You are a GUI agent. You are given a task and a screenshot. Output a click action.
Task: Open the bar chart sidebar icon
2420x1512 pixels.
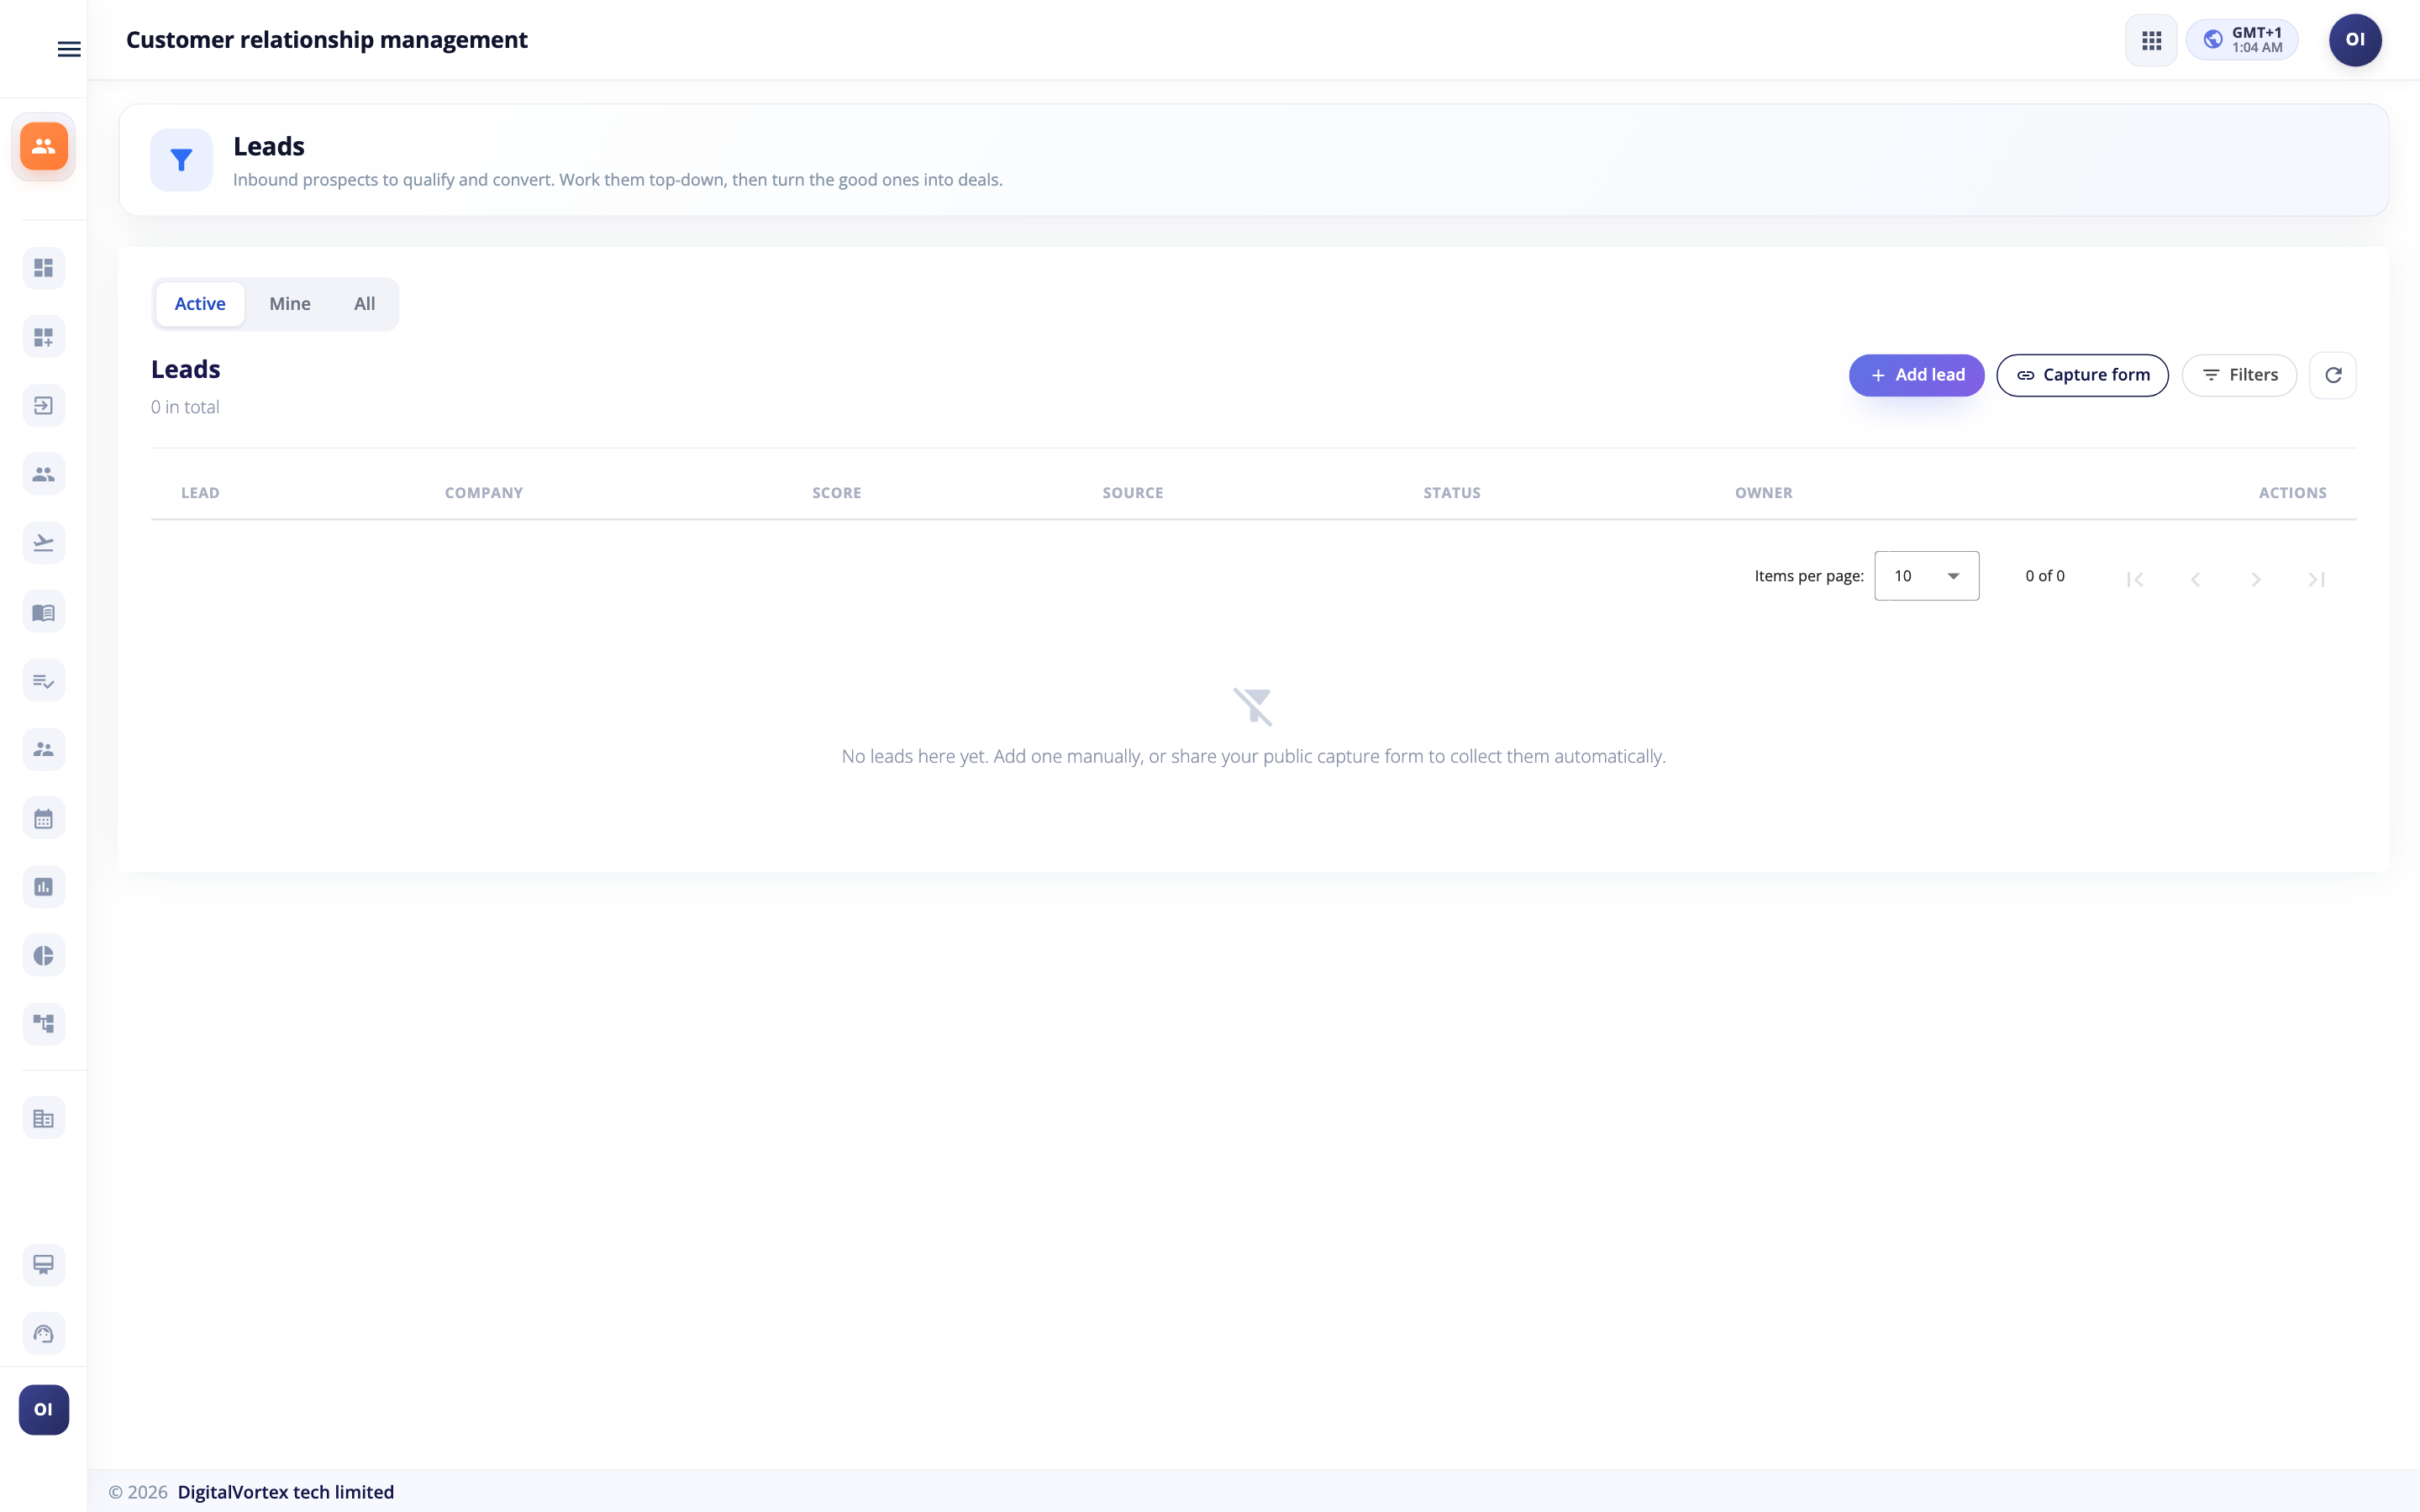pos(43,887)
